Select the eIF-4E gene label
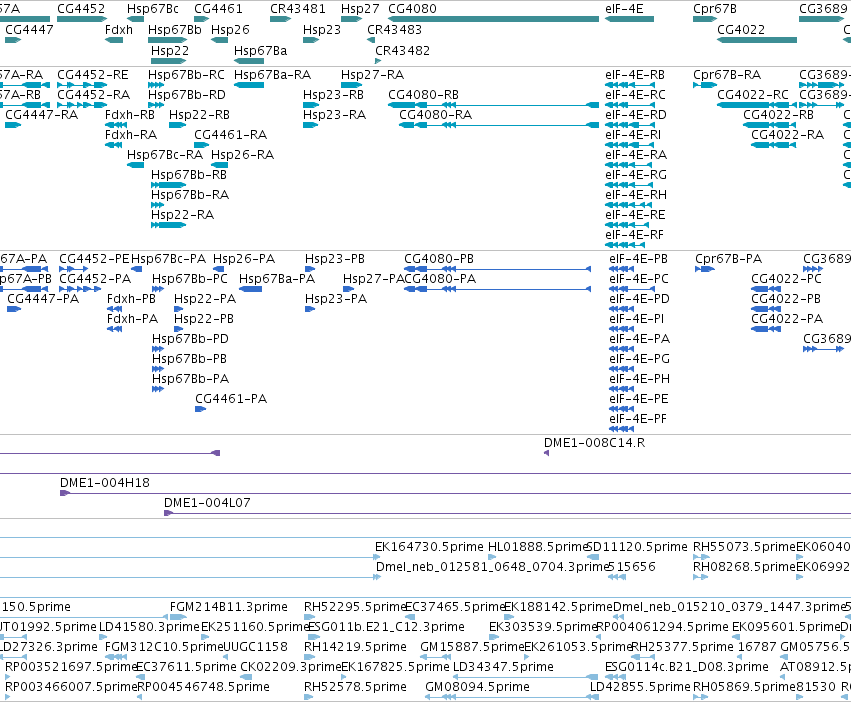The height and width of the screenshot is (702, 851). click(x=624, y=9)
